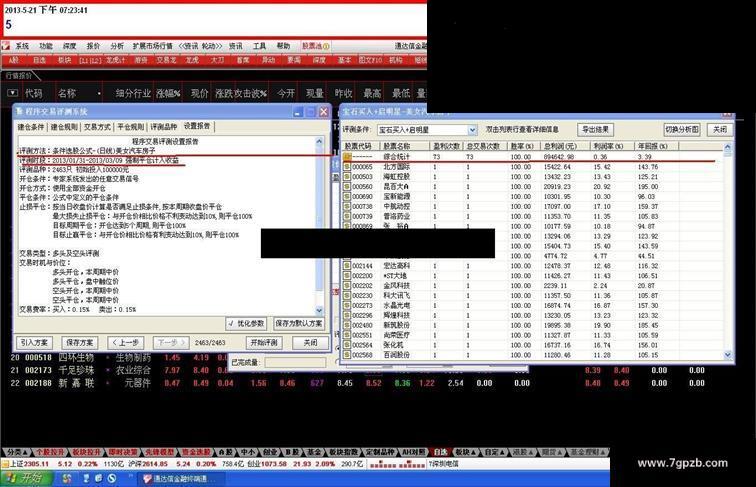Sort by the 细分行业 column header
756x487 pixels.
pos(133,94)
